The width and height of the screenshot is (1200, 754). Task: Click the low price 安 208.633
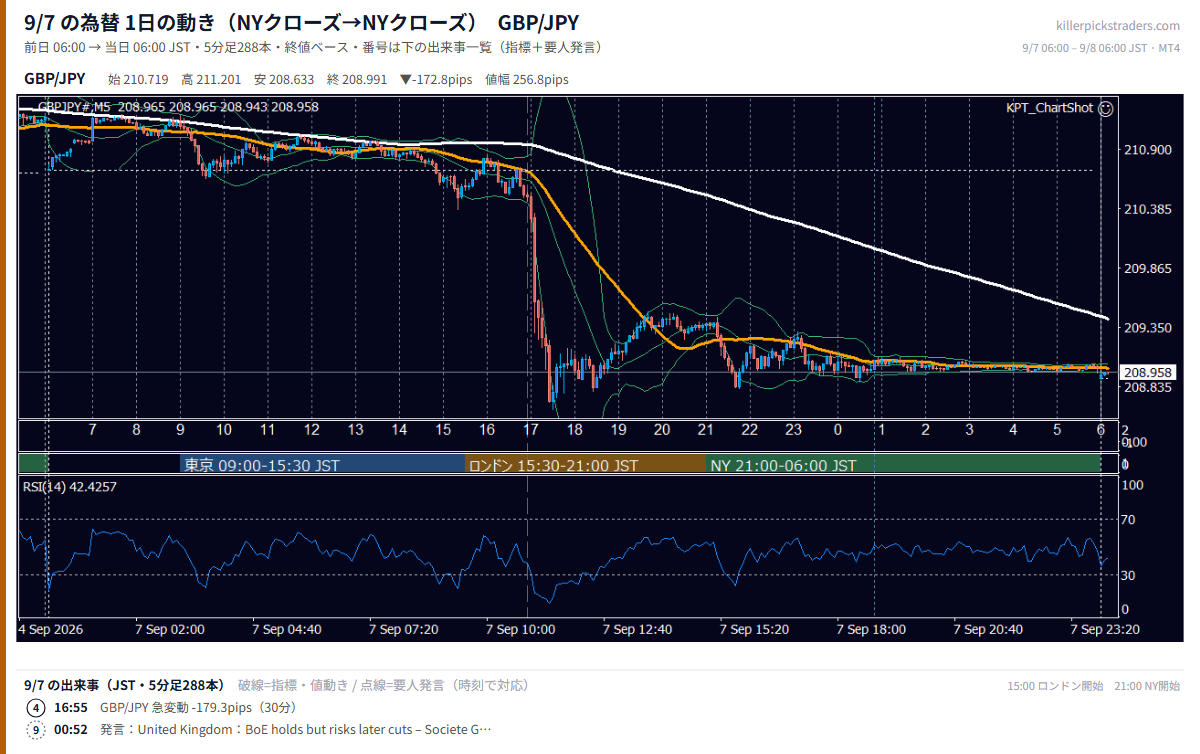pos(284,79)
